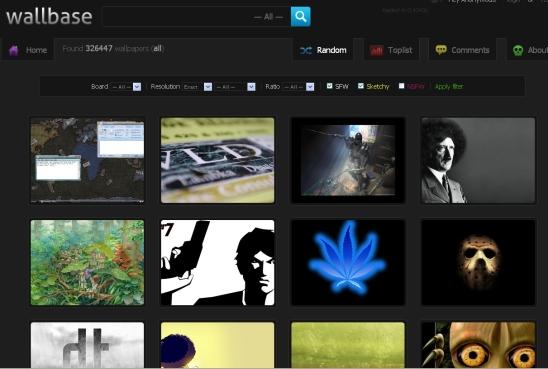Open the Random tab
This screenshot has width=548, height=369.
click(323, 50)
